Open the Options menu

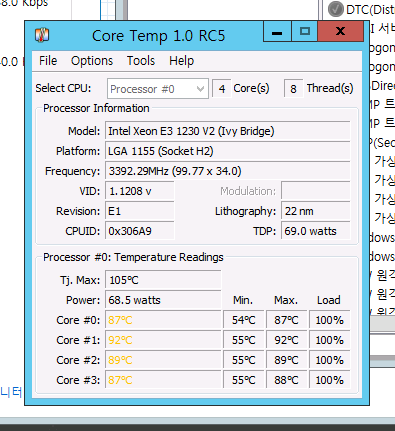92,61
